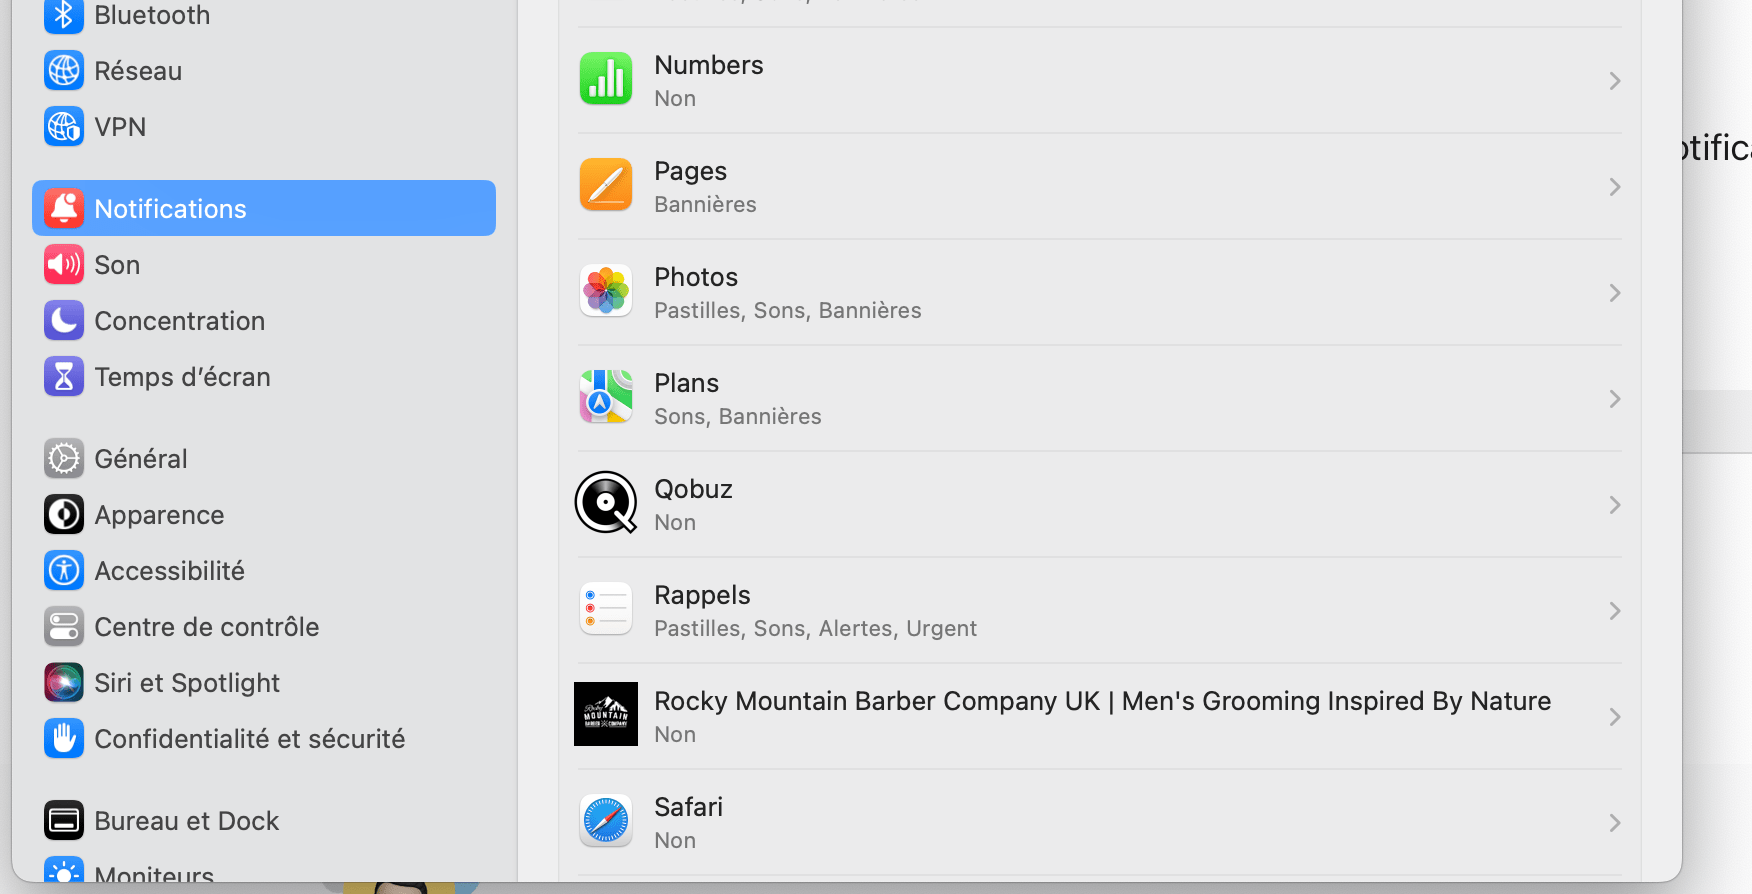The height and width of the screenshot is (894, 1752).
Task: Click 'Sons, Bannières' under Plans
Action: coord(738,416)
